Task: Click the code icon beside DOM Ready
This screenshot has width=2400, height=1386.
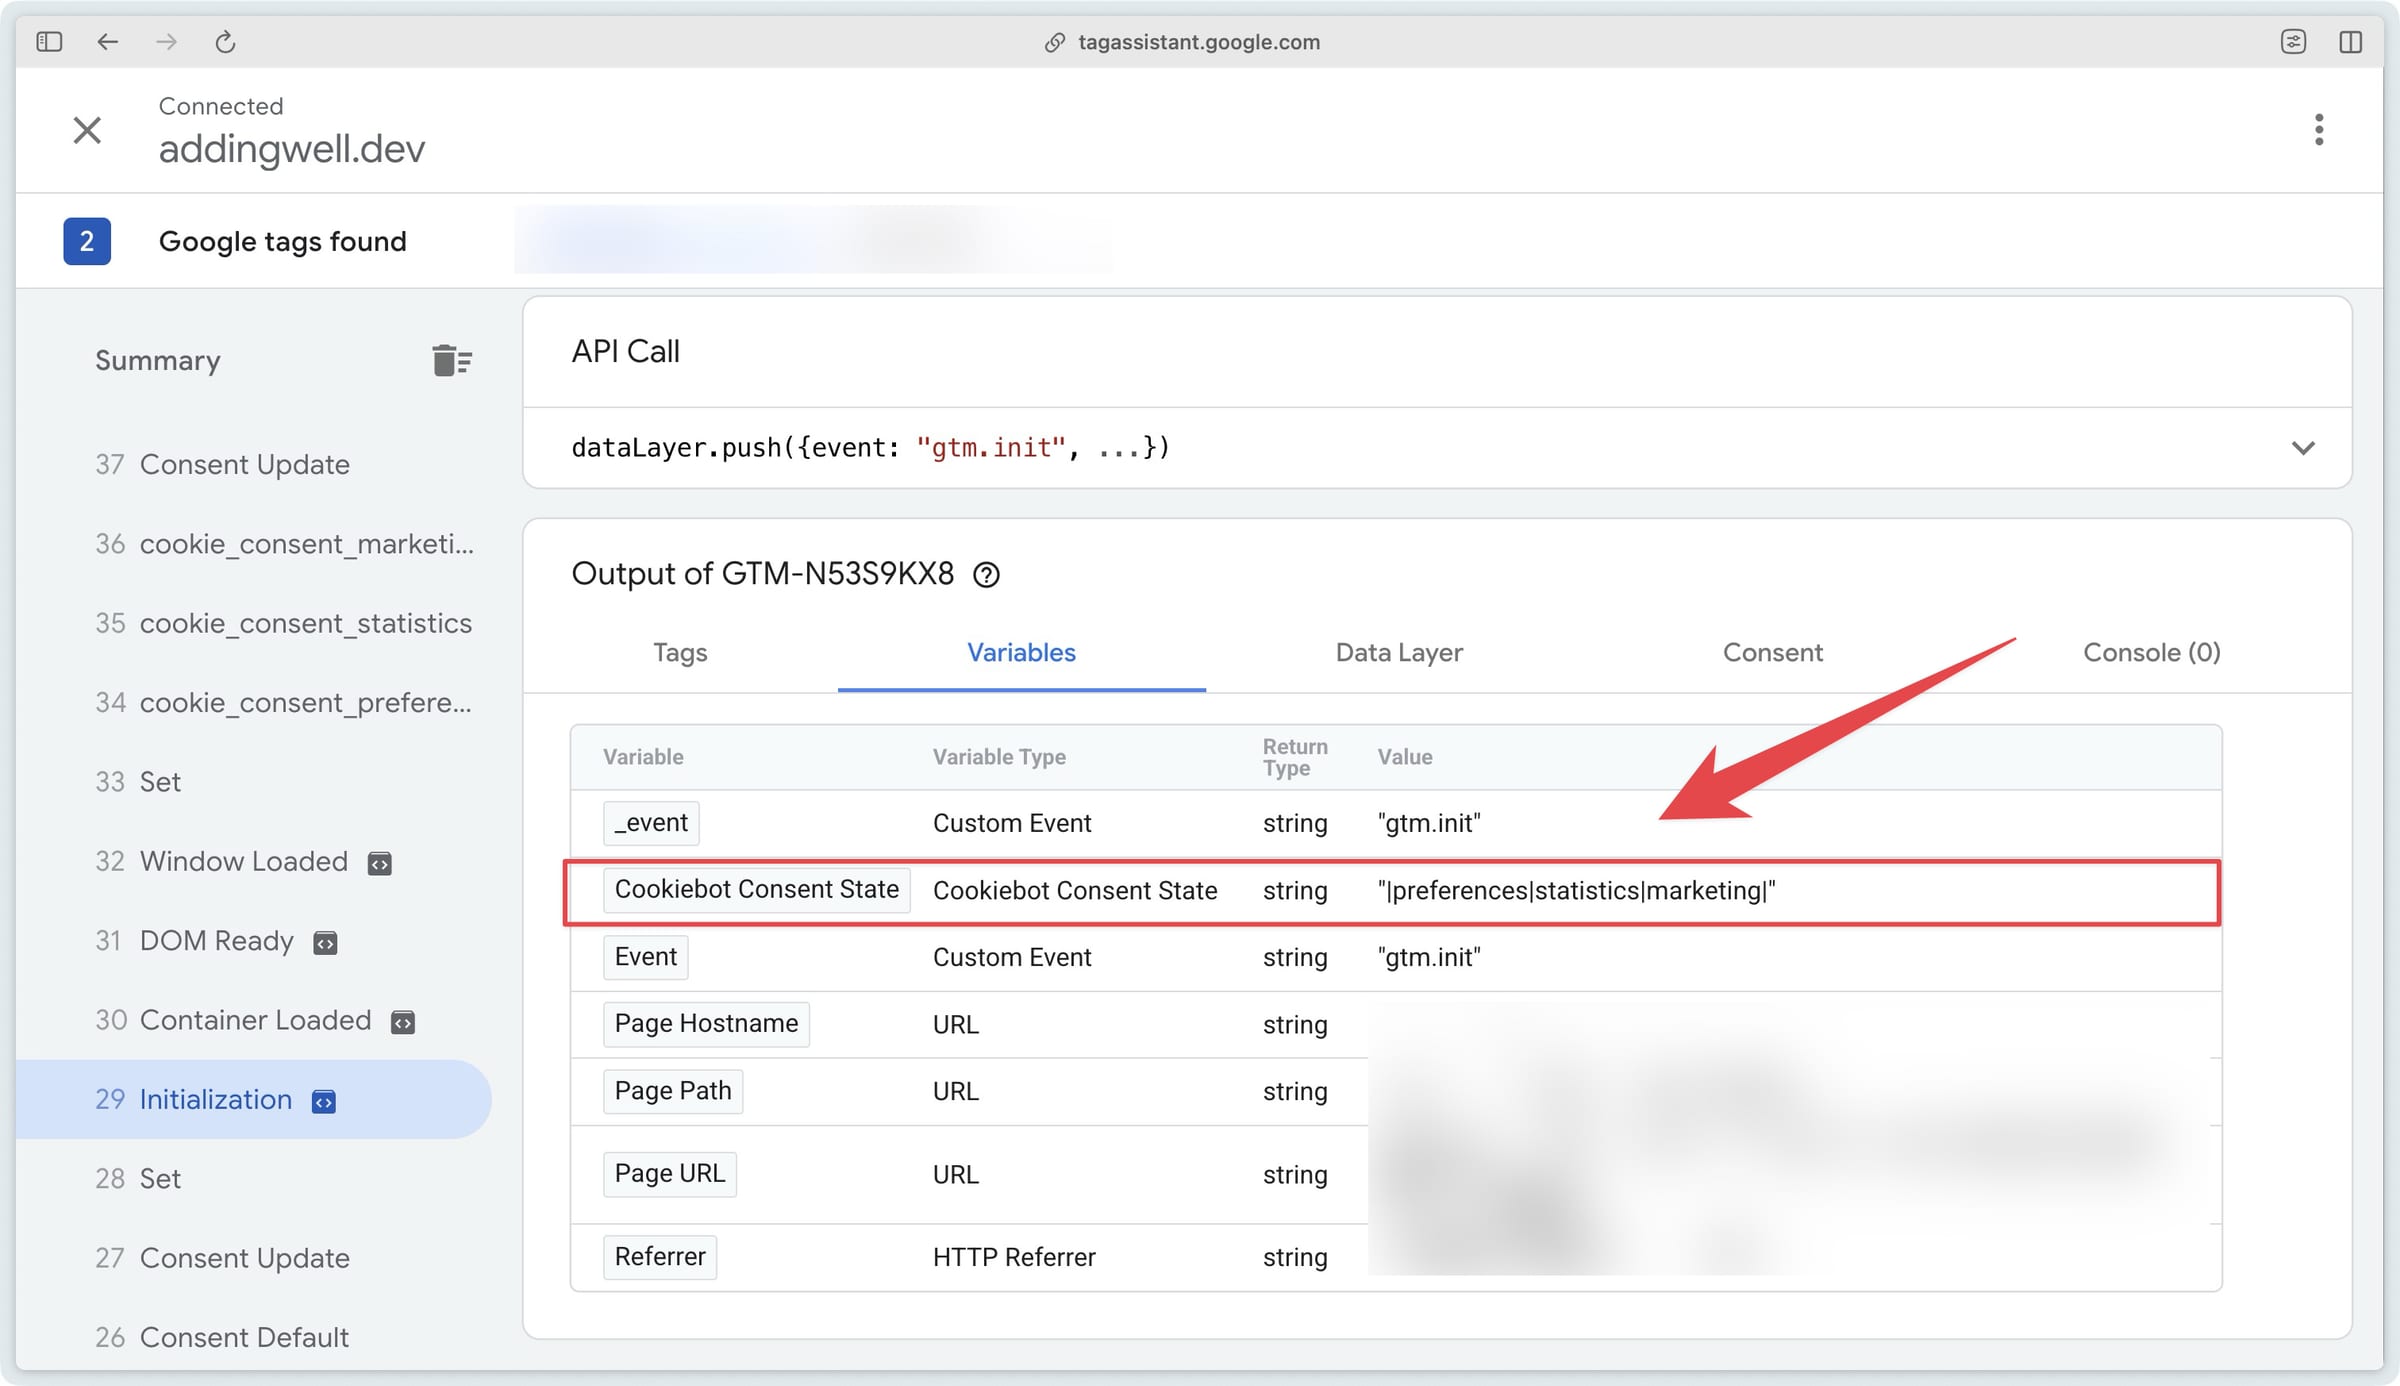Action: [325, 942]
